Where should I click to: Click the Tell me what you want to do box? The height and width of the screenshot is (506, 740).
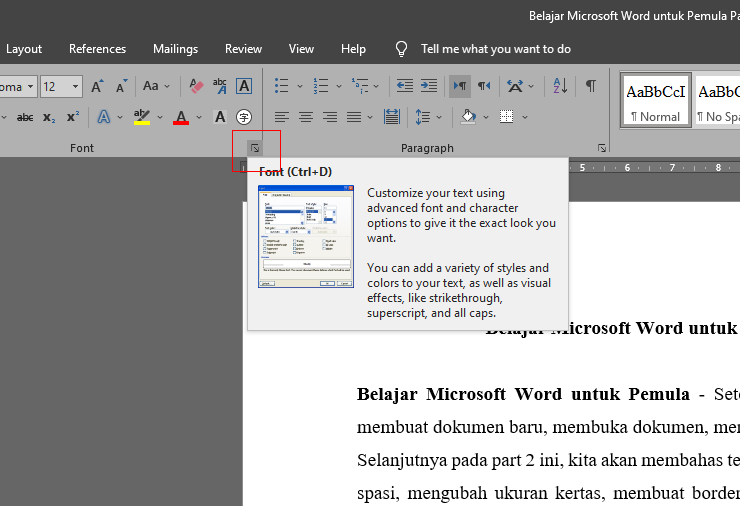[x=495, y=49]
